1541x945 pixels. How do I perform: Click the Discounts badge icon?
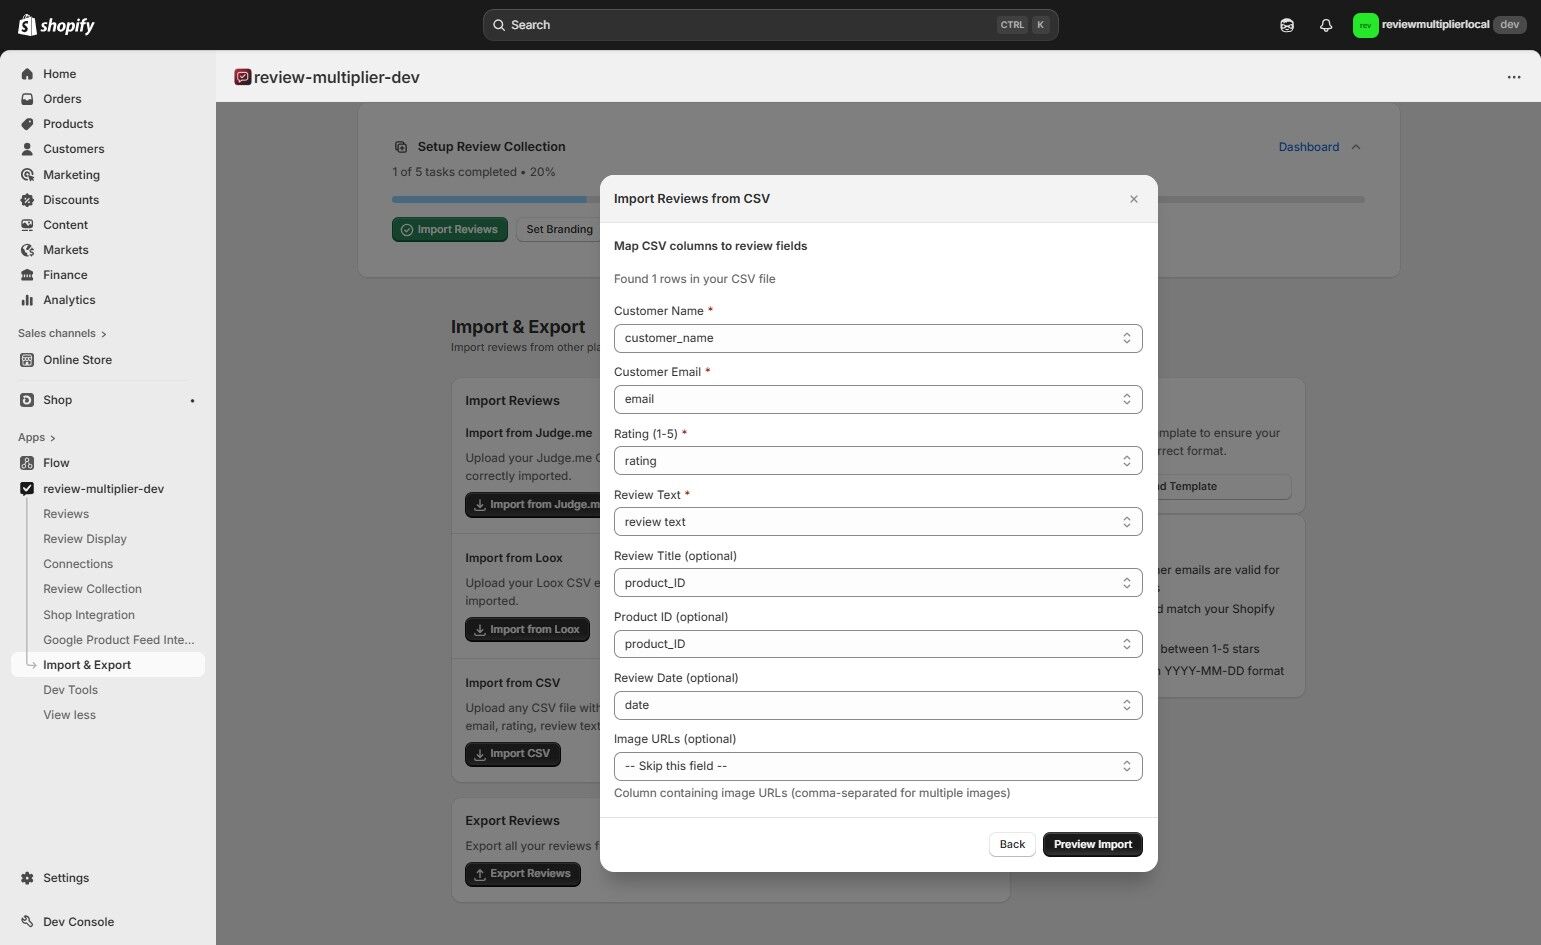point(27,200)
